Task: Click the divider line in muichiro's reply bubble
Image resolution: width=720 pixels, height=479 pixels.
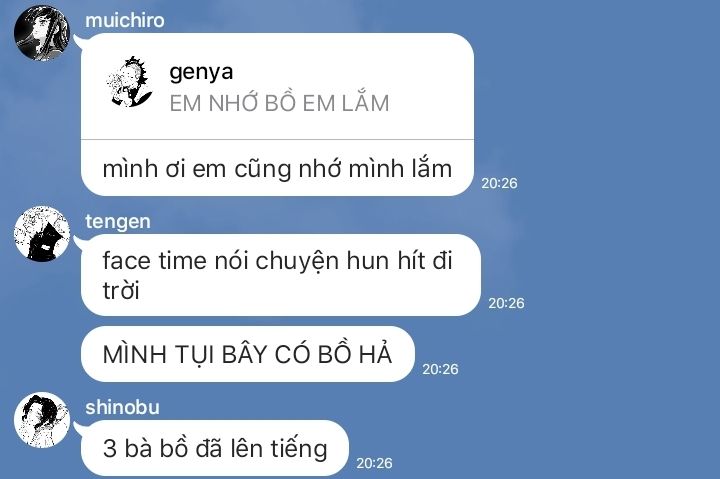Action: click(277, 139)
